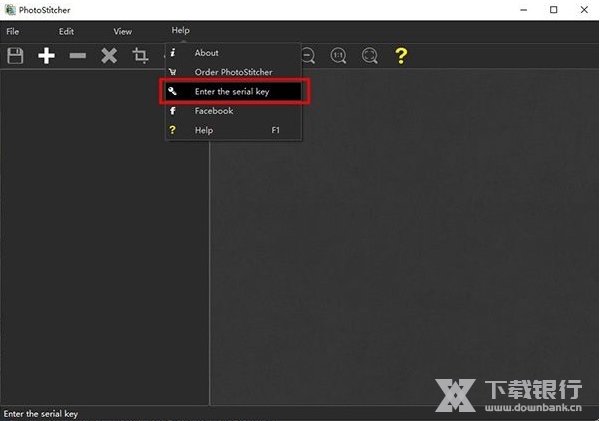Click the plus icon to add images

46,56
